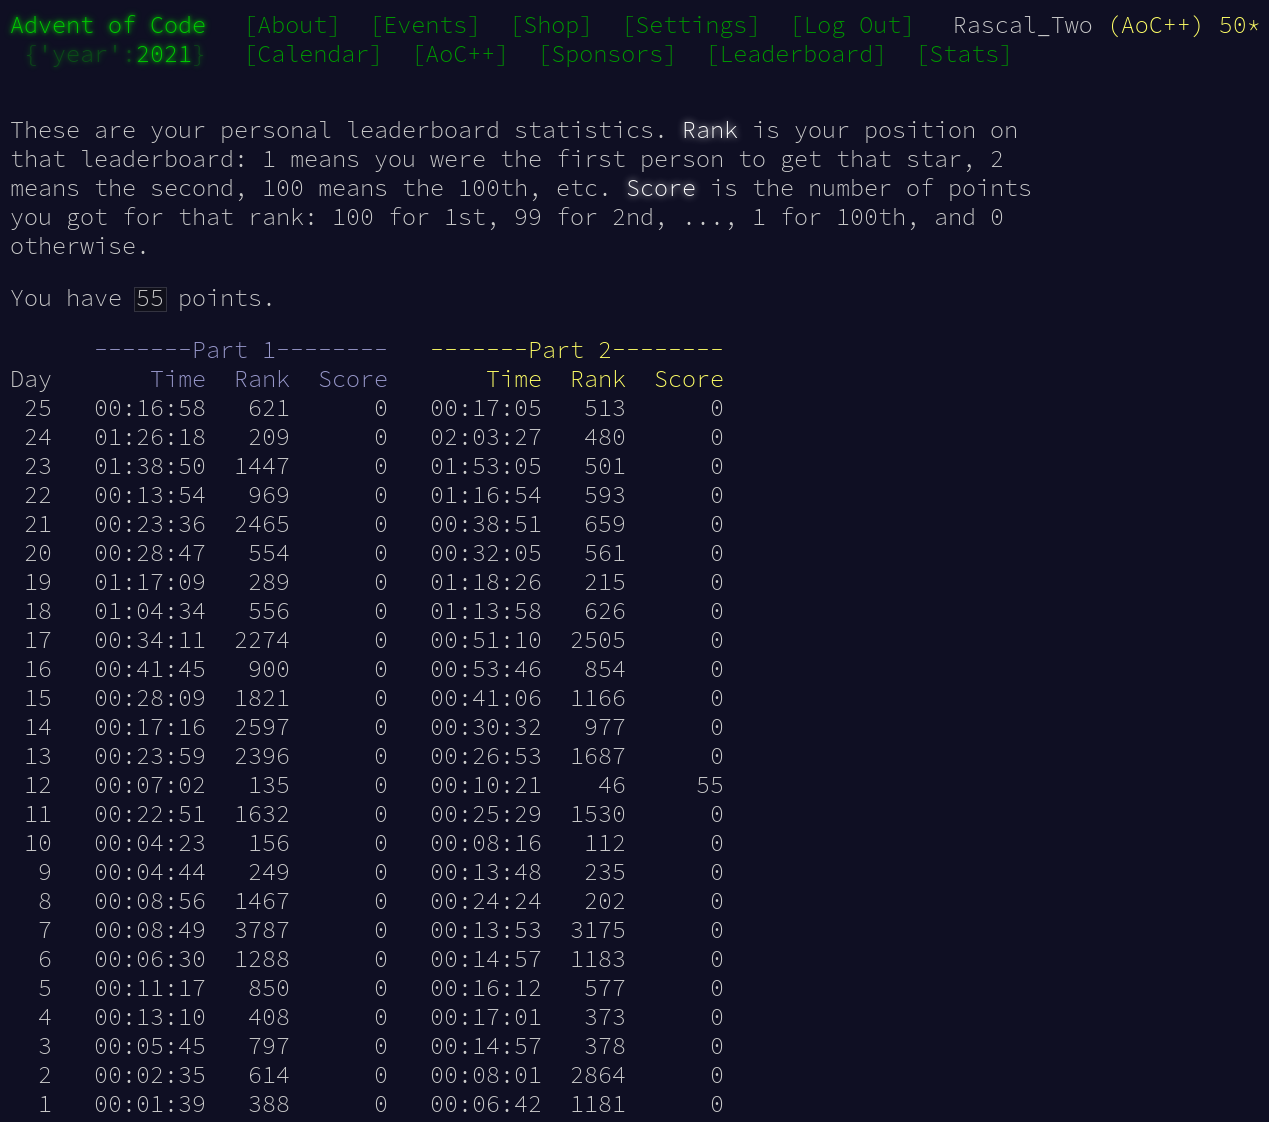Click highlighted word Rank in description
1269x1122 pixels.
pyautogui.click(x=710, y=130)
